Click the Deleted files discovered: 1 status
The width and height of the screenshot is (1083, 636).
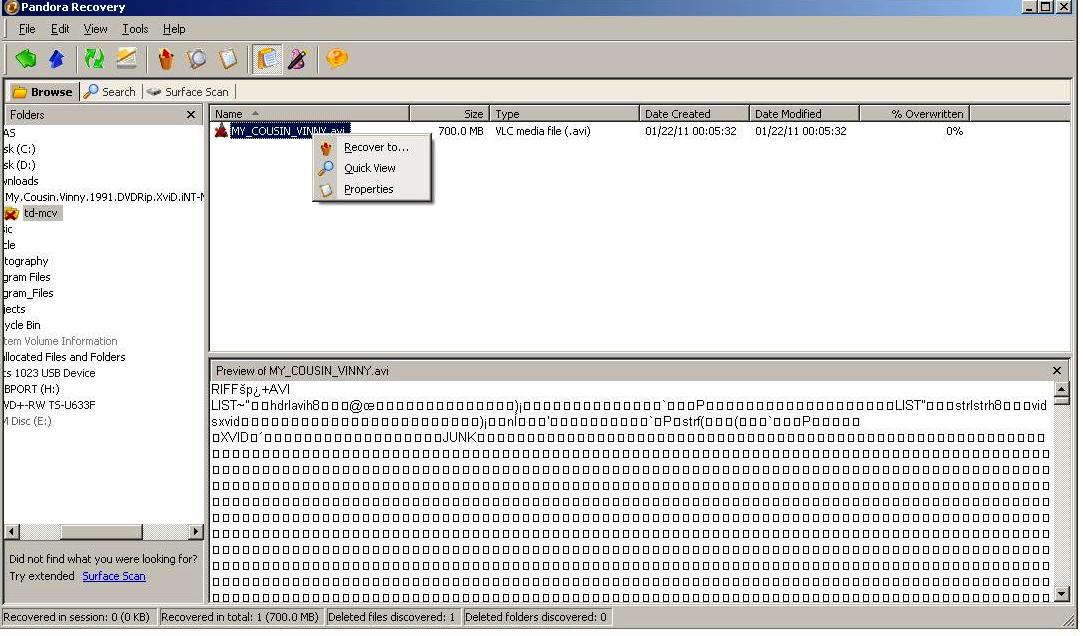click(392, 617)
